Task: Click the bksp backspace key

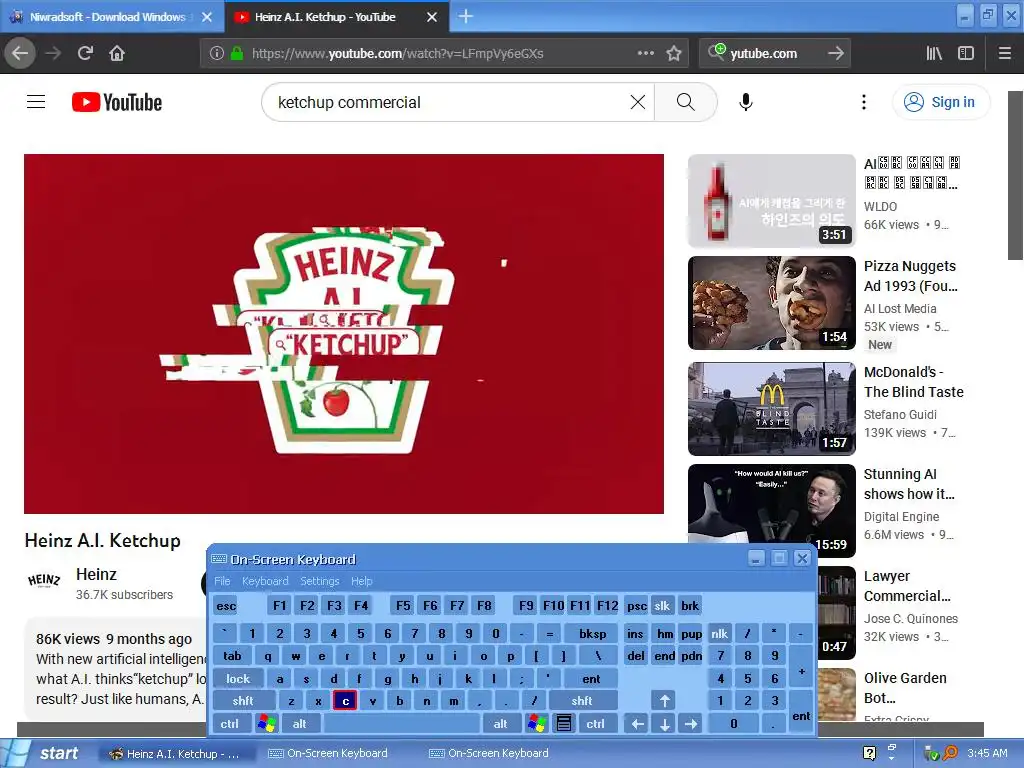Action: 593,633
